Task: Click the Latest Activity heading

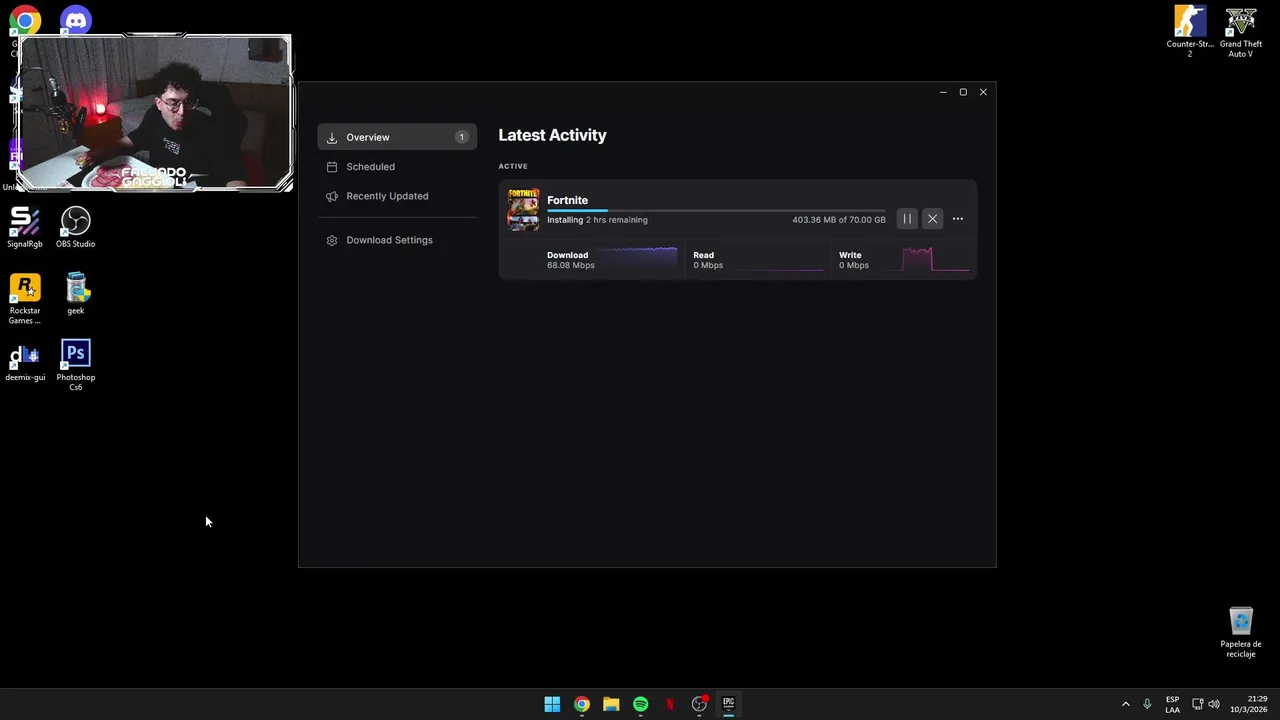Action: 552,135
